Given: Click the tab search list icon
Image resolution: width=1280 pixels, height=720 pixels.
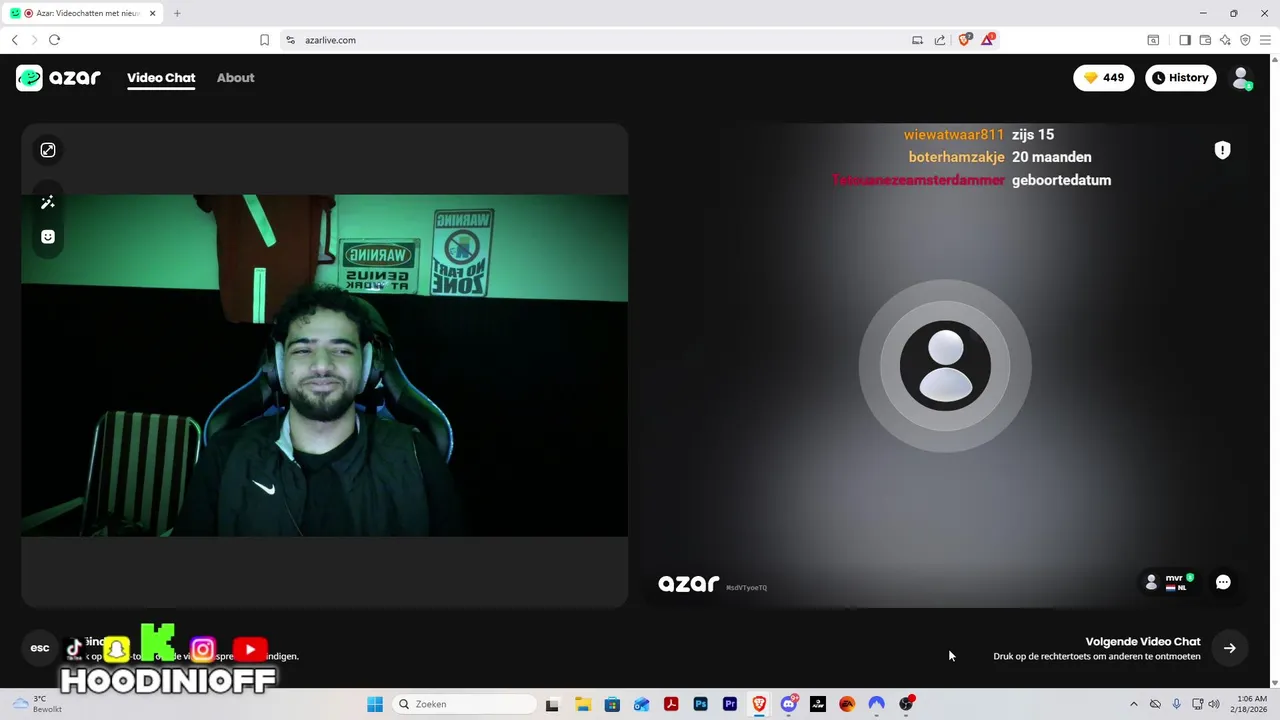Looking at the screenshot, I should [1153, 40].
